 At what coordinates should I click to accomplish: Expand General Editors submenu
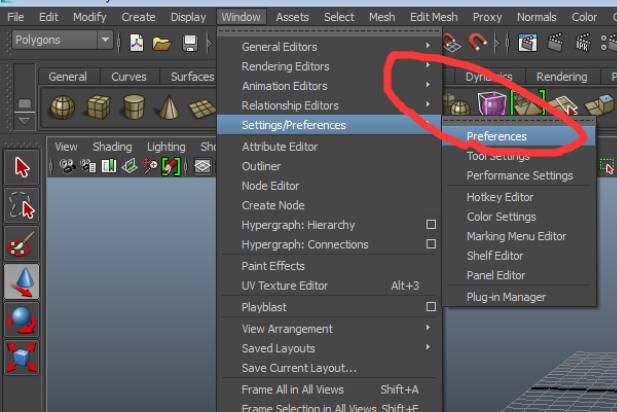tap(330, 47)
